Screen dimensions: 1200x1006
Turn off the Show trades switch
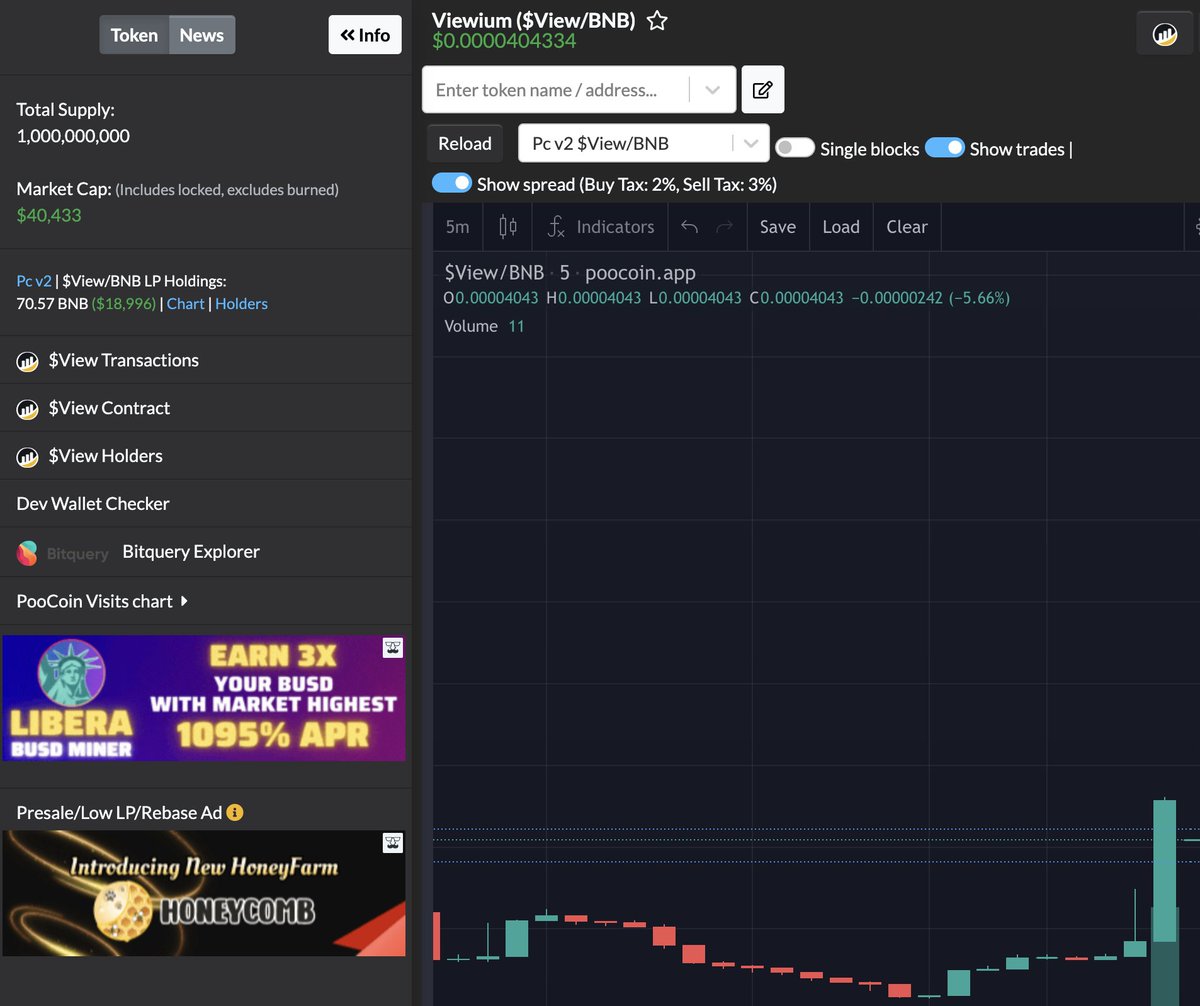click(x=944, y=148)
